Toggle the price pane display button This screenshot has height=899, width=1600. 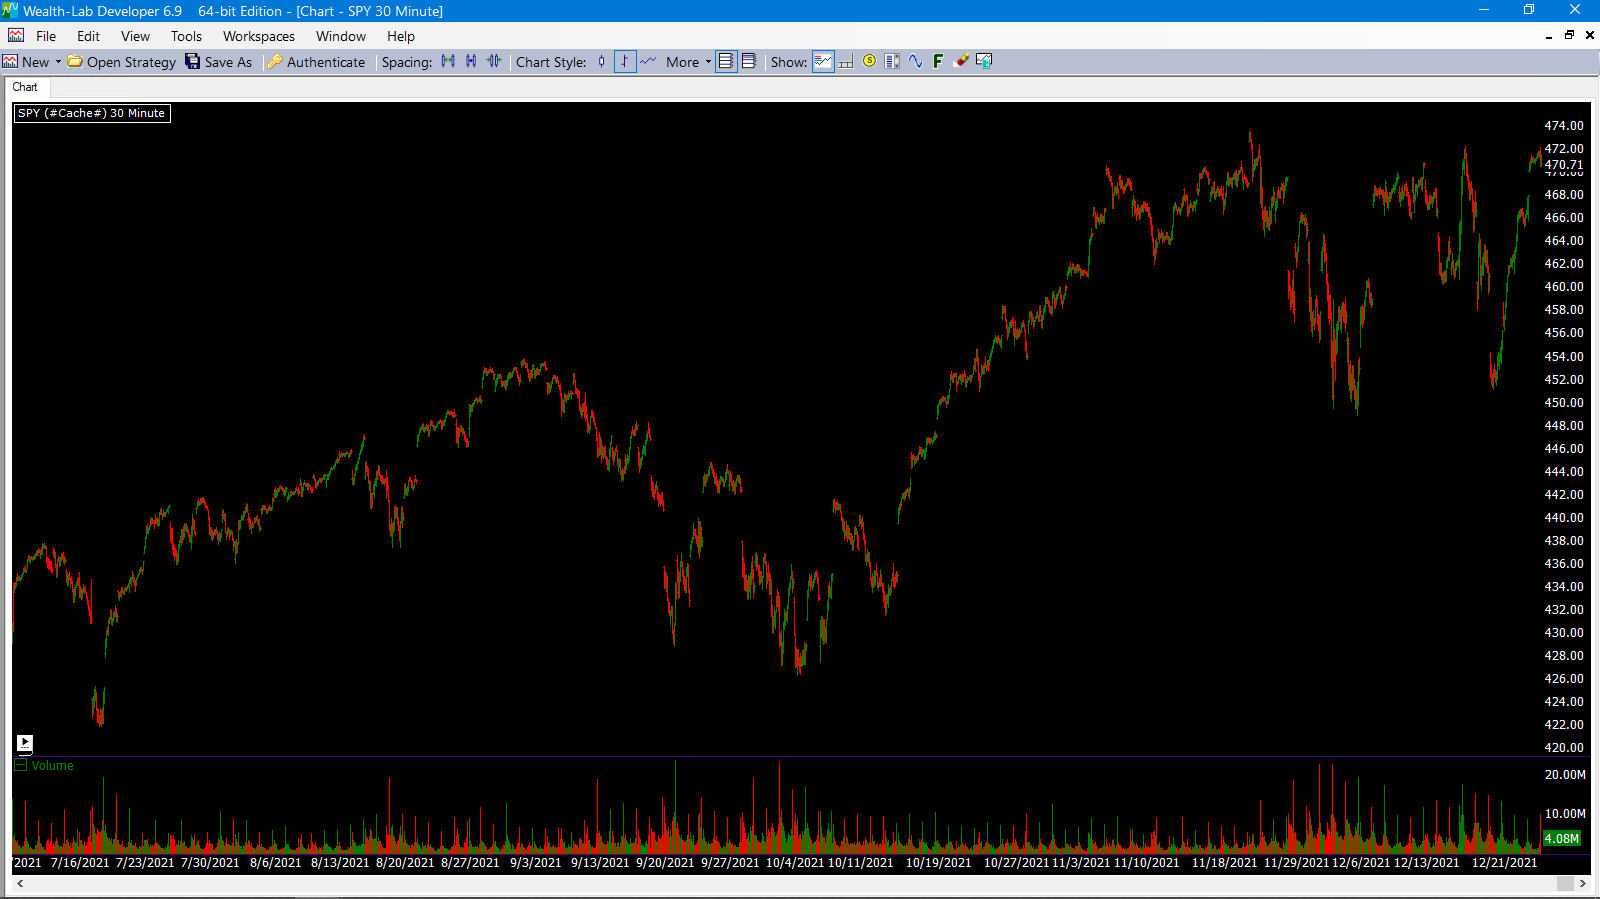click(x=823, y=61)
